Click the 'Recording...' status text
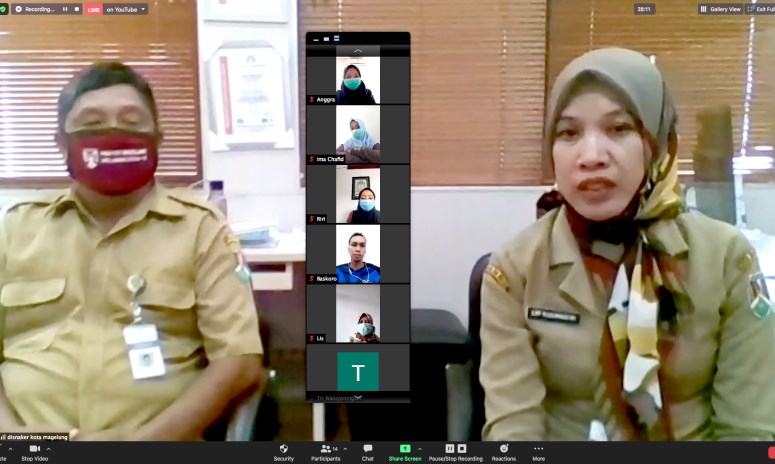 click(x=39, y=9)
